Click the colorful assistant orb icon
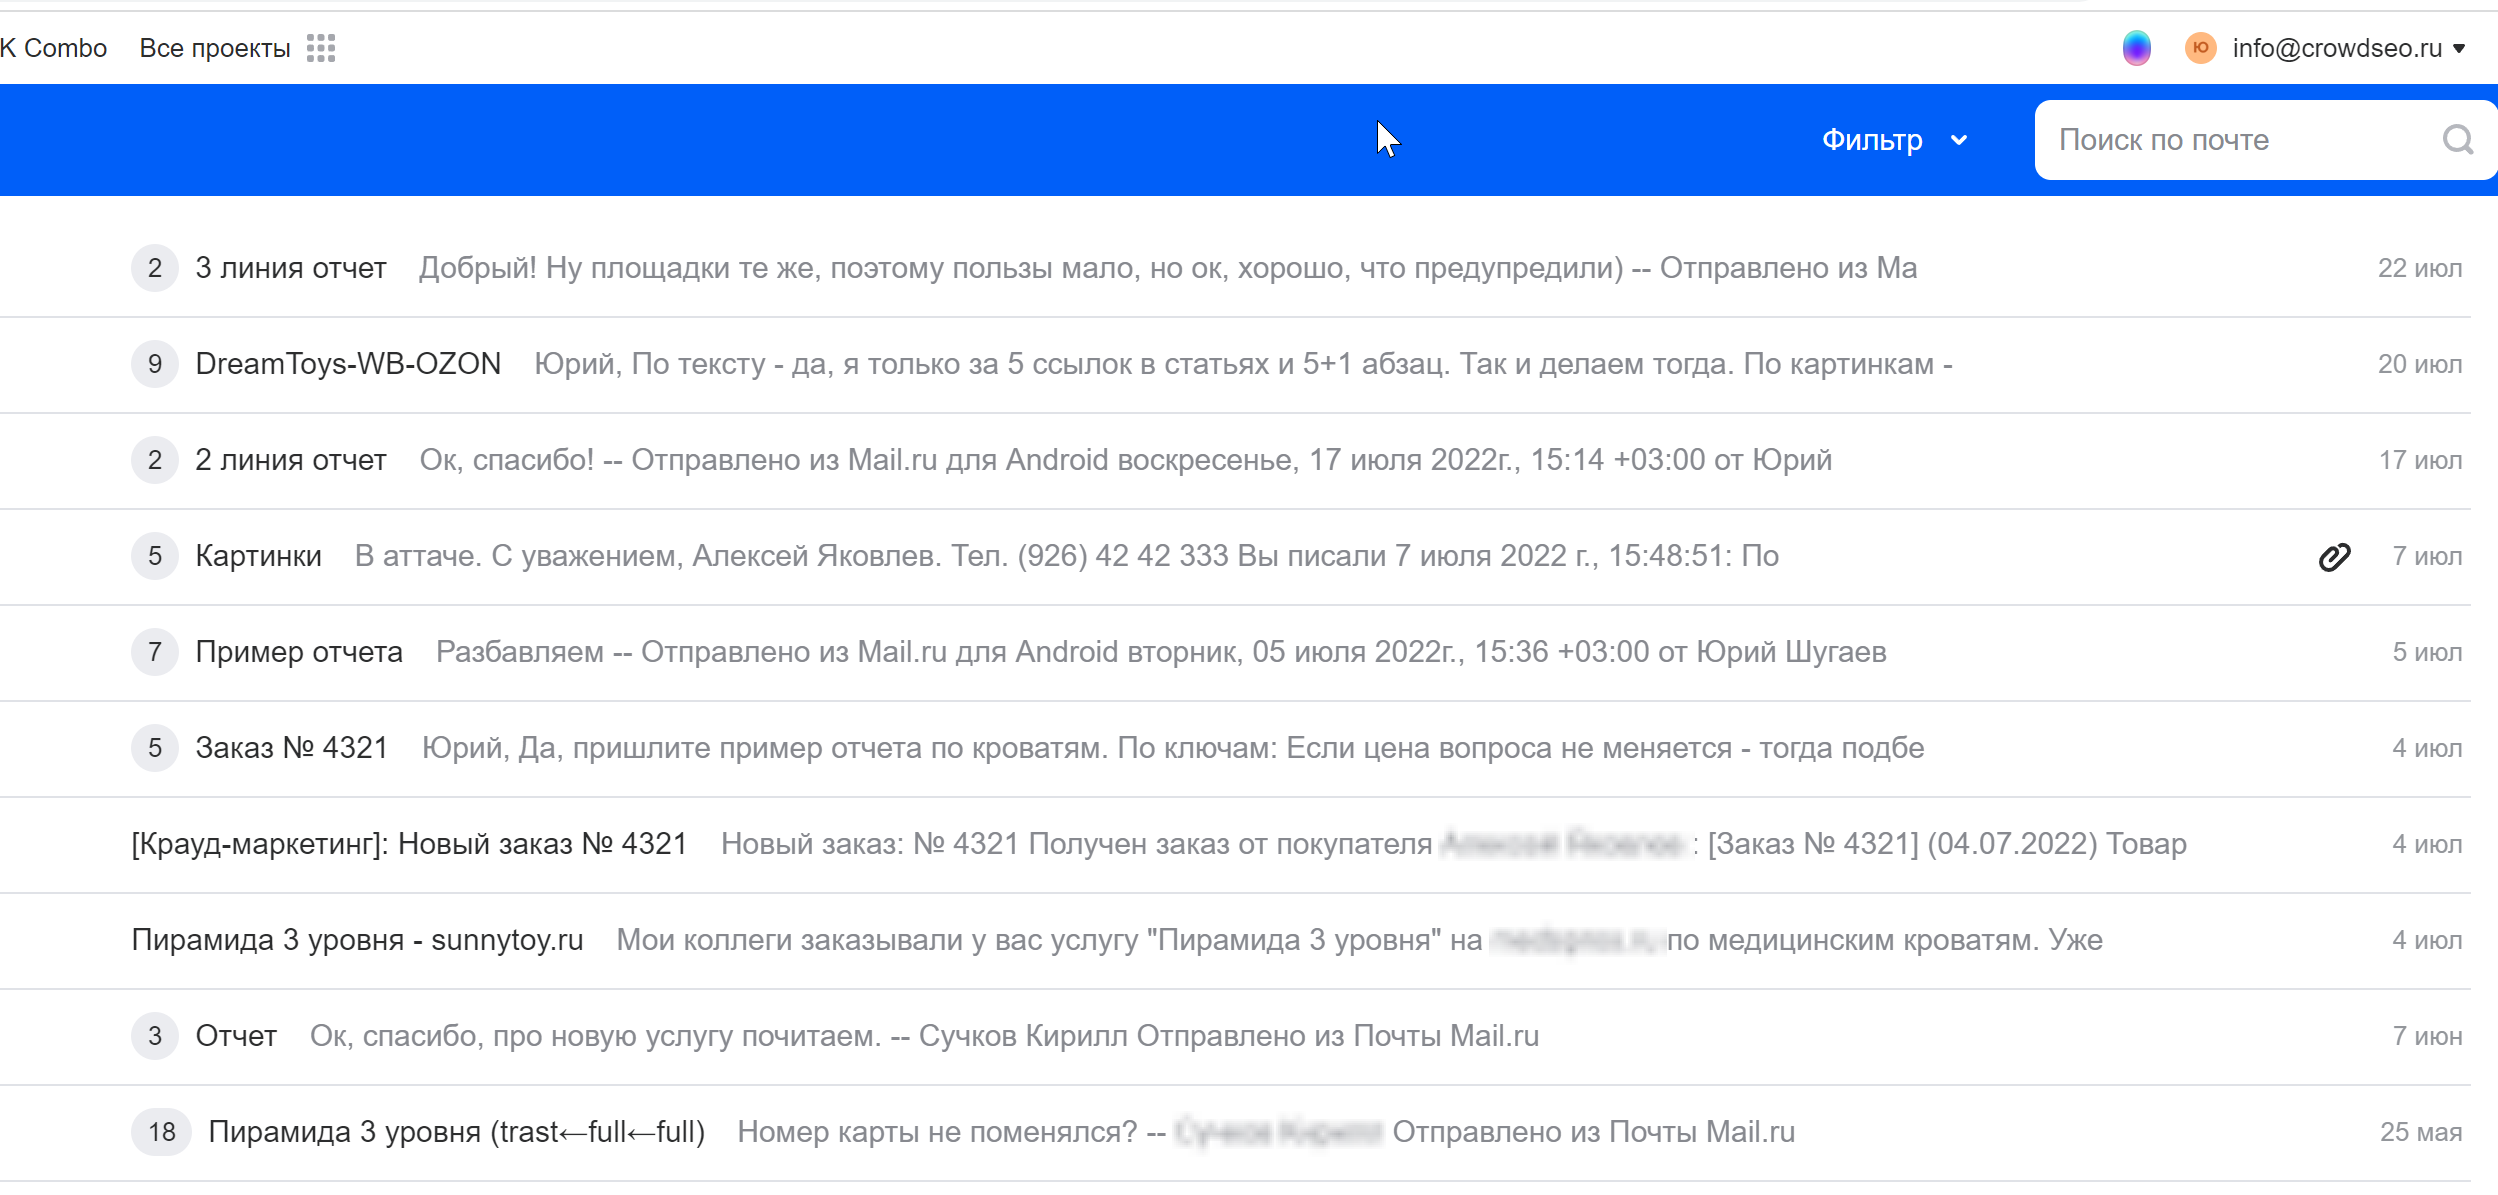 tap(2136, 48)
